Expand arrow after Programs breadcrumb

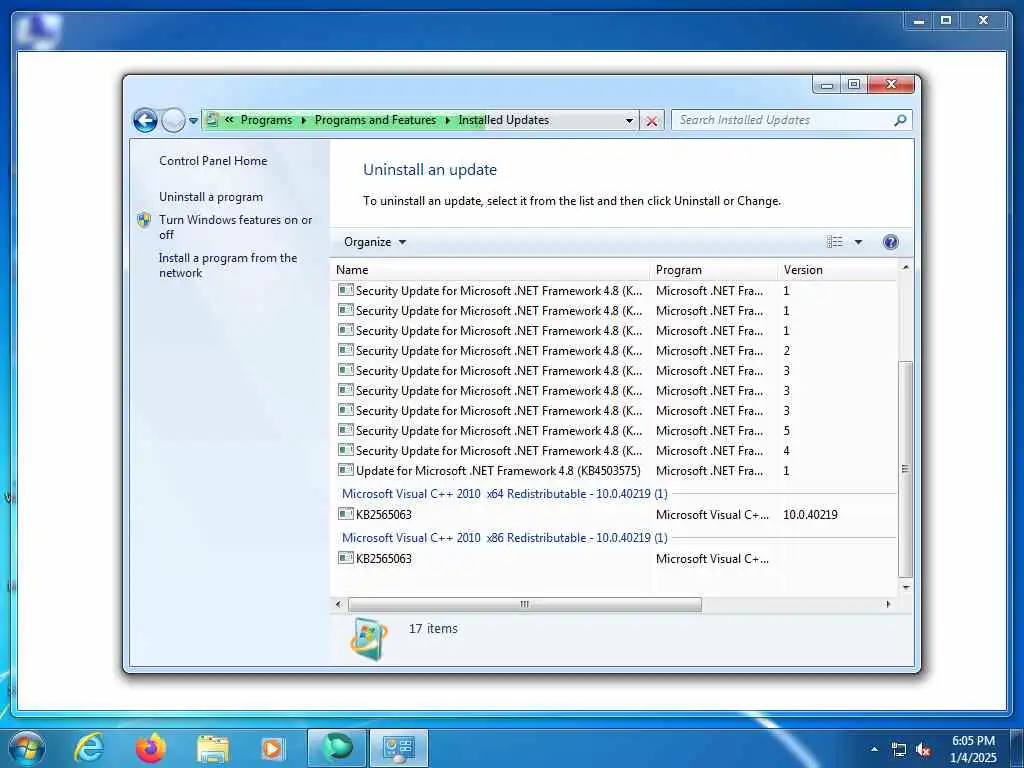(x=304, y=120)
